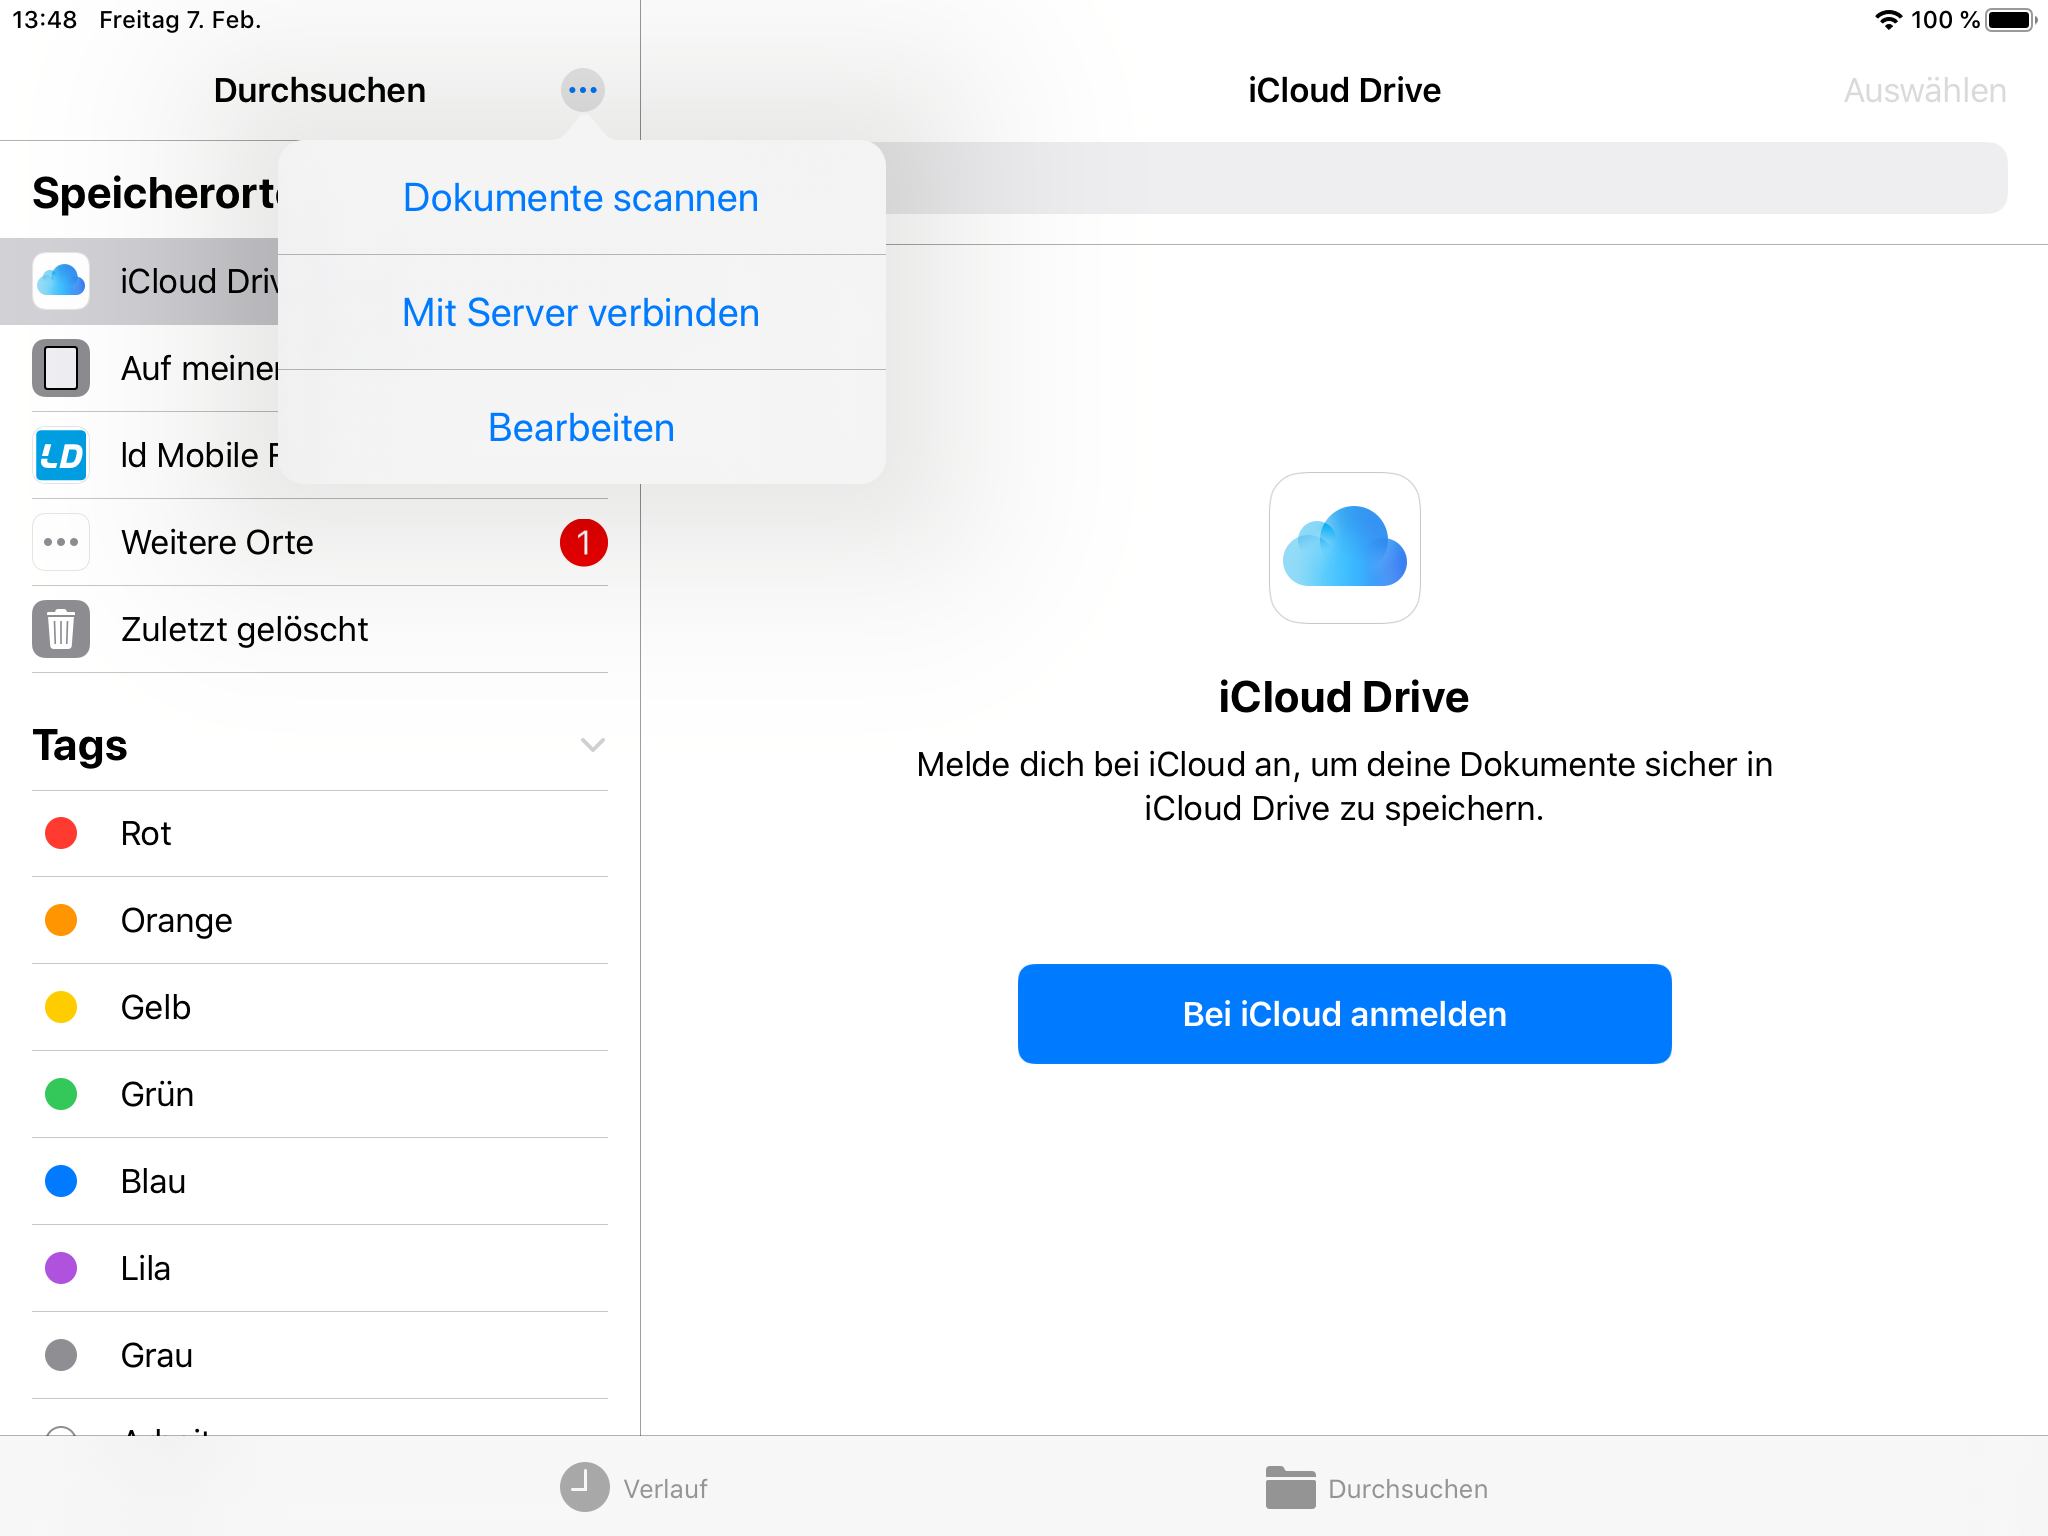Select Dokumente scannen from the popup menu
The height and width of the screenshot is (1536, 2048).
pyautogui.click(x=581, y=197)
